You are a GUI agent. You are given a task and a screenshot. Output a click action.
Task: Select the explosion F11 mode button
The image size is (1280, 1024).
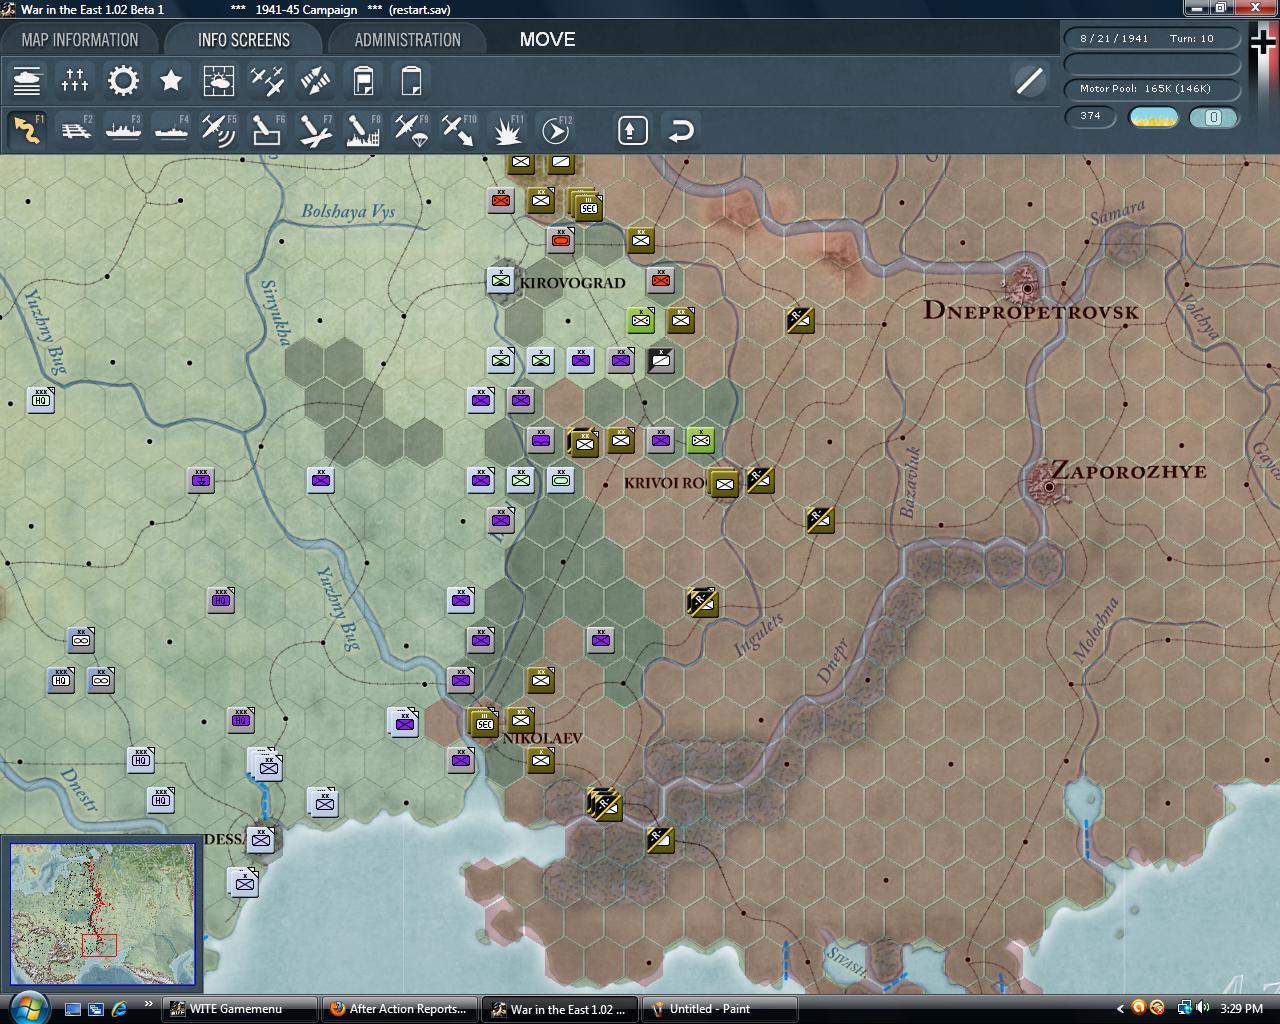point(507,130)
